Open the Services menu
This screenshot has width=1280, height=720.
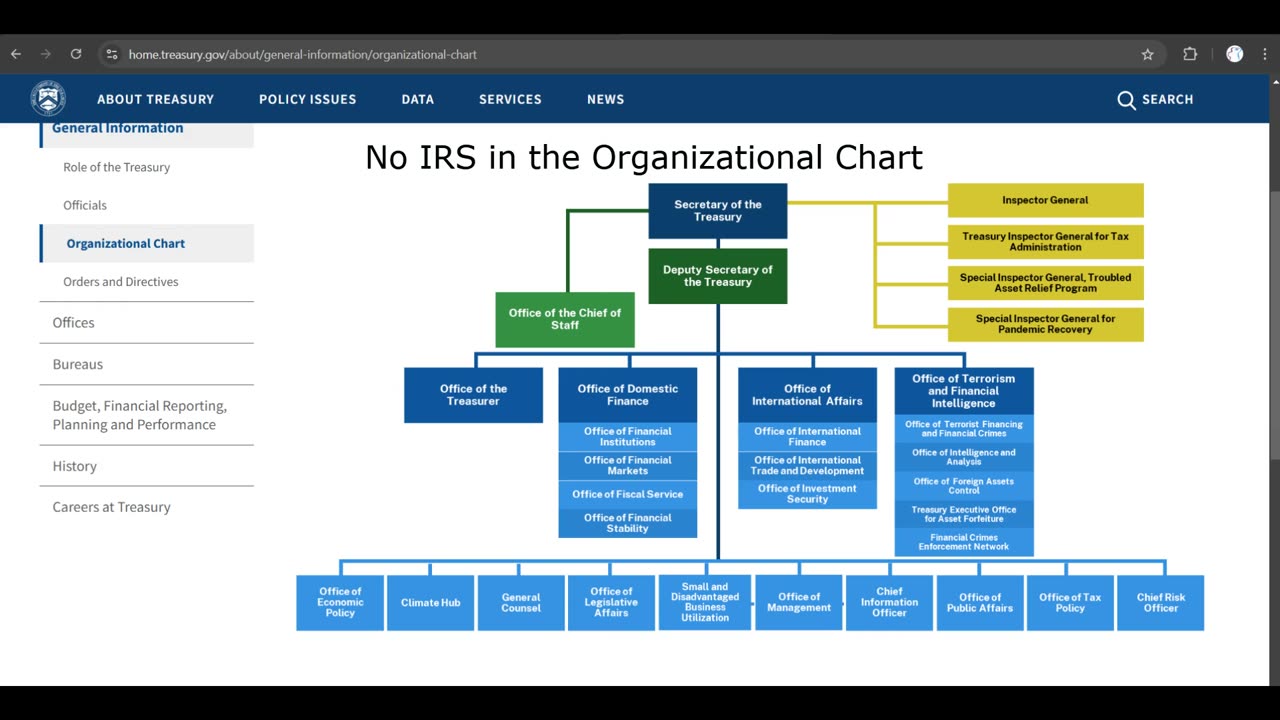(x=510, y=99)
